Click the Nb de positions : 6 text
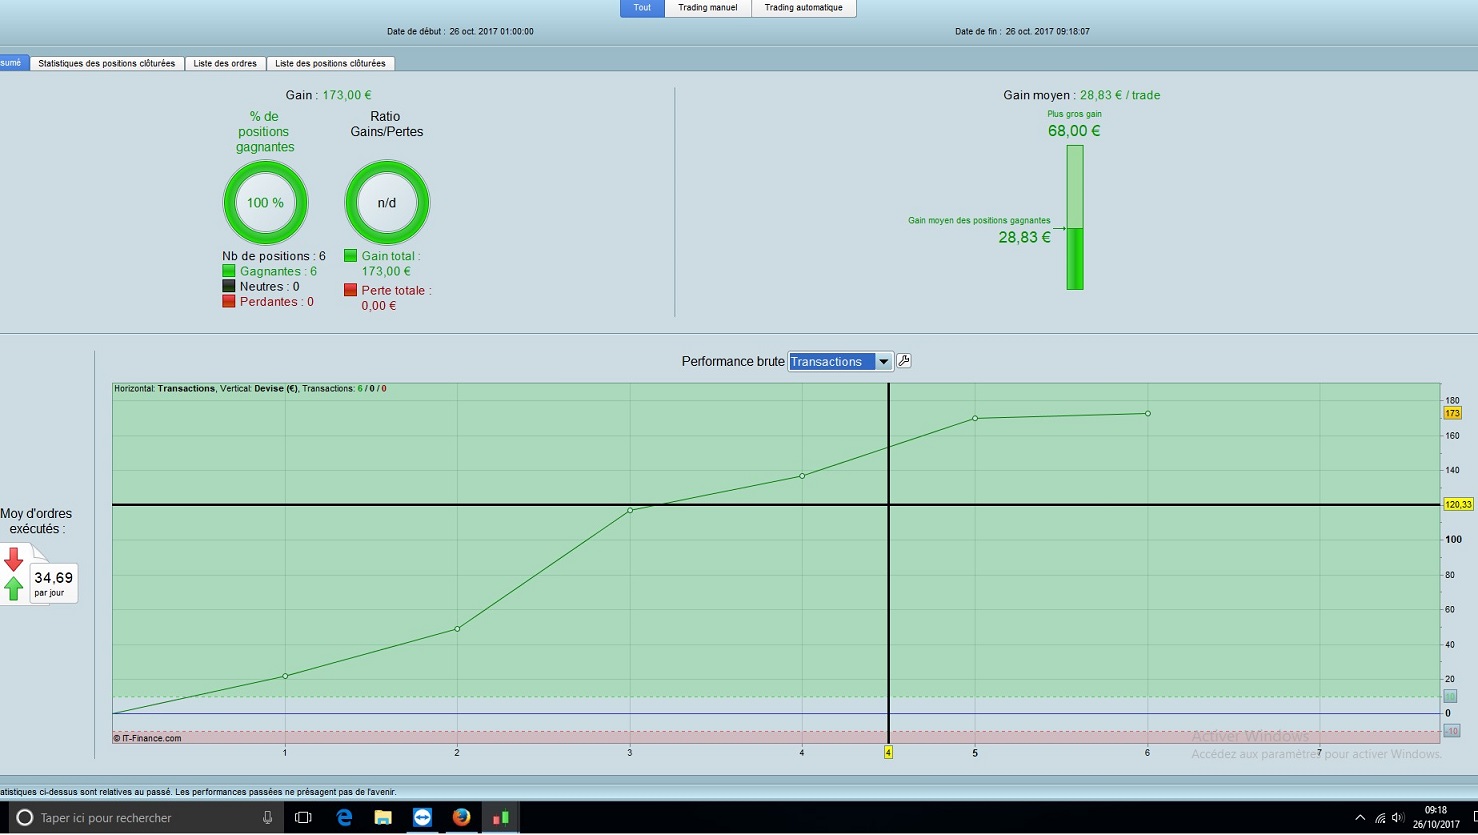Image resolution: width=1478 pixels, height=835 pixels. [x=274, y=256]
